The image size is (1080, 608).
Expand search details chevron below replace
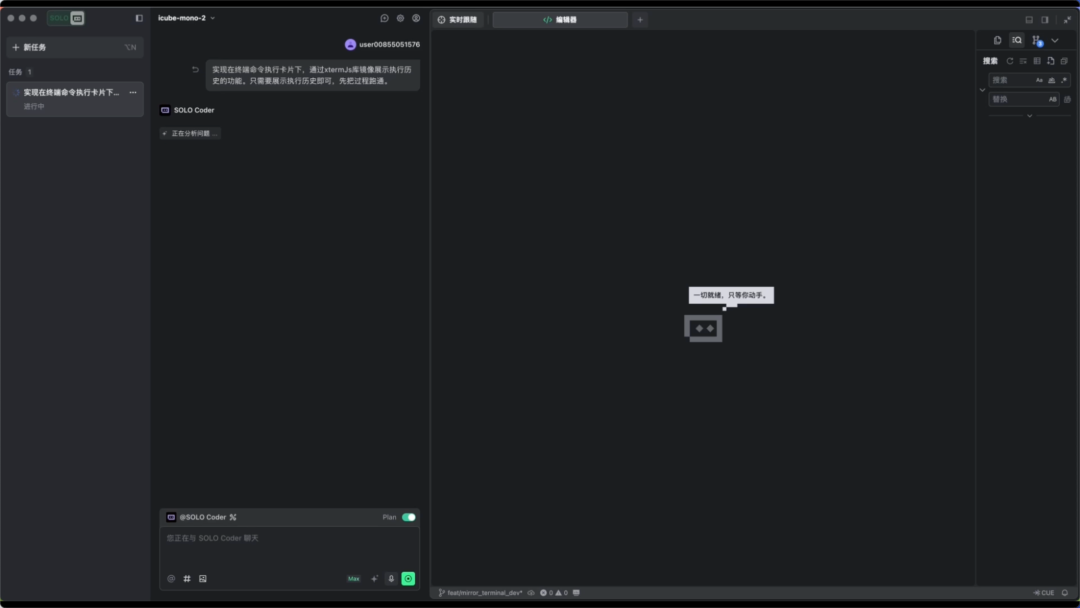1030,116
